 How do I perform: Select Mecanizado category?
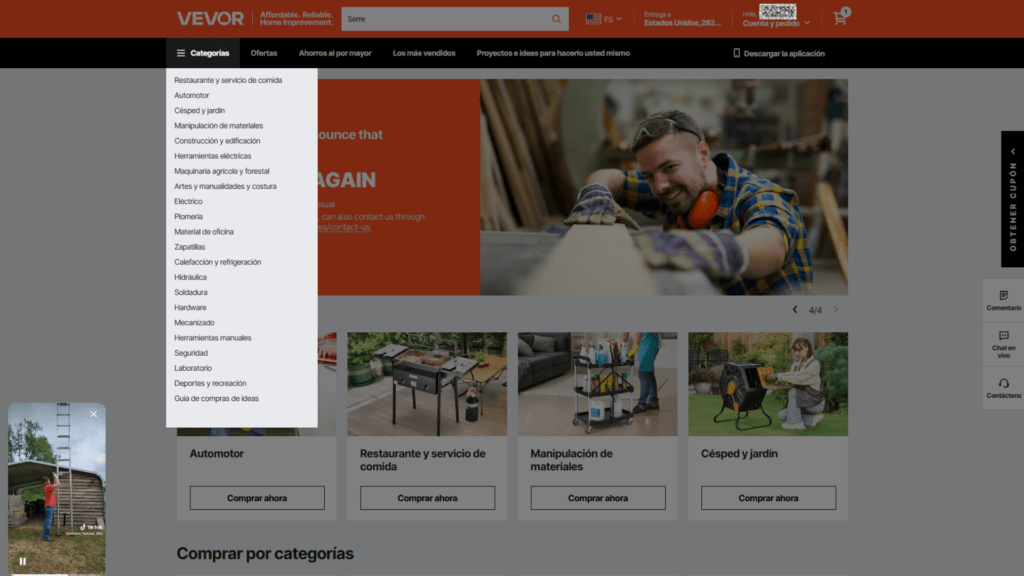[194, 323]
